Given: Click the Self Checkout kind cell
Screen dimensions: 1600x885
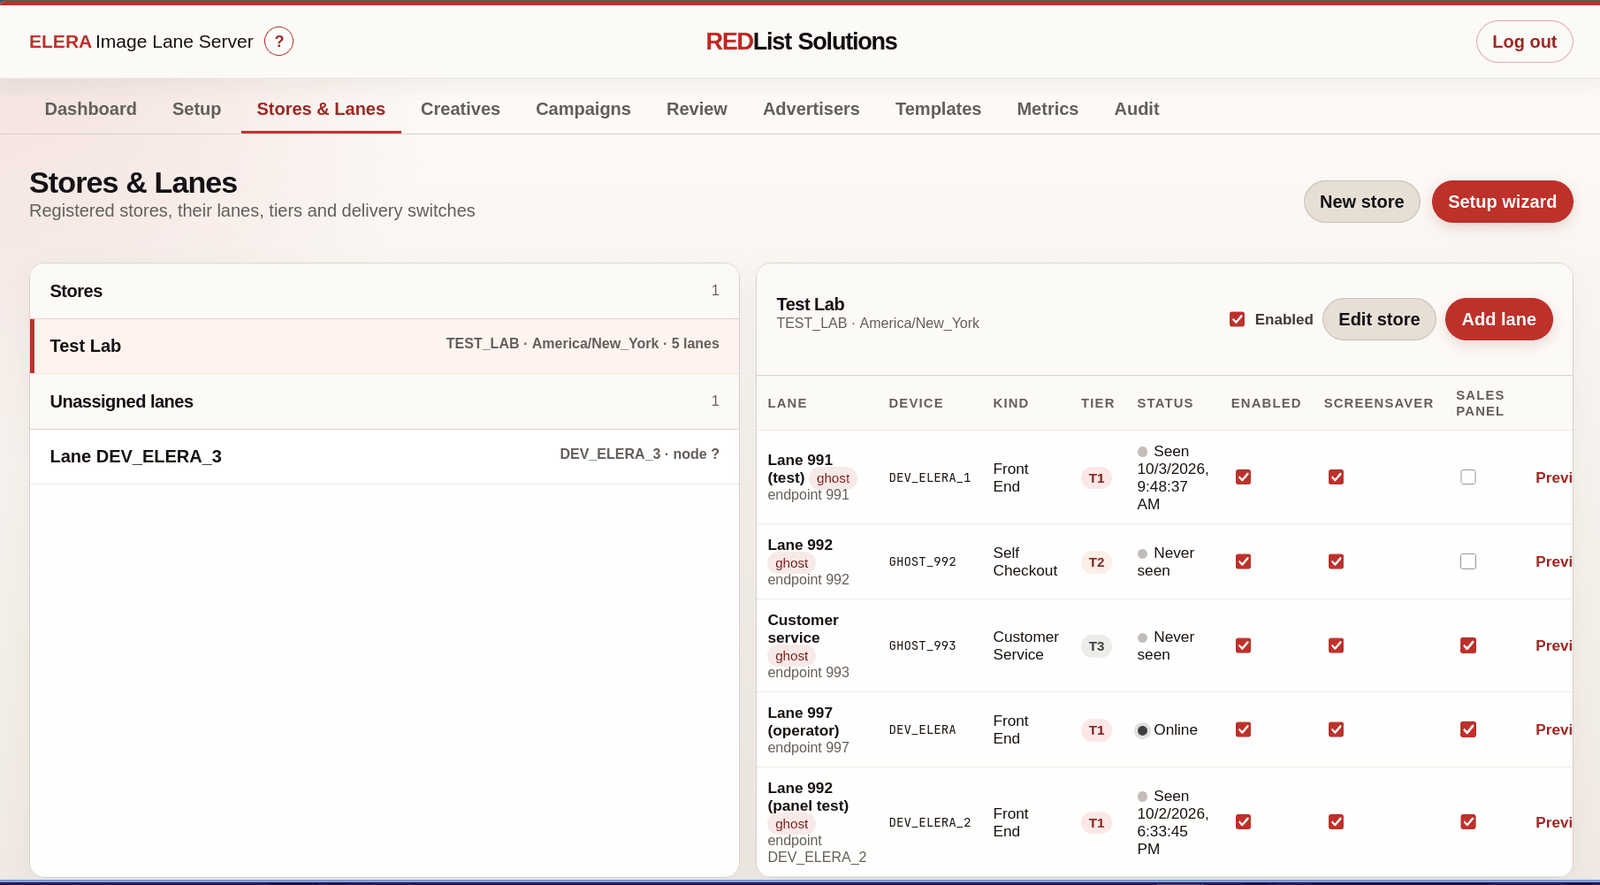Looking at the screenshot, I should pos(1025,561).
